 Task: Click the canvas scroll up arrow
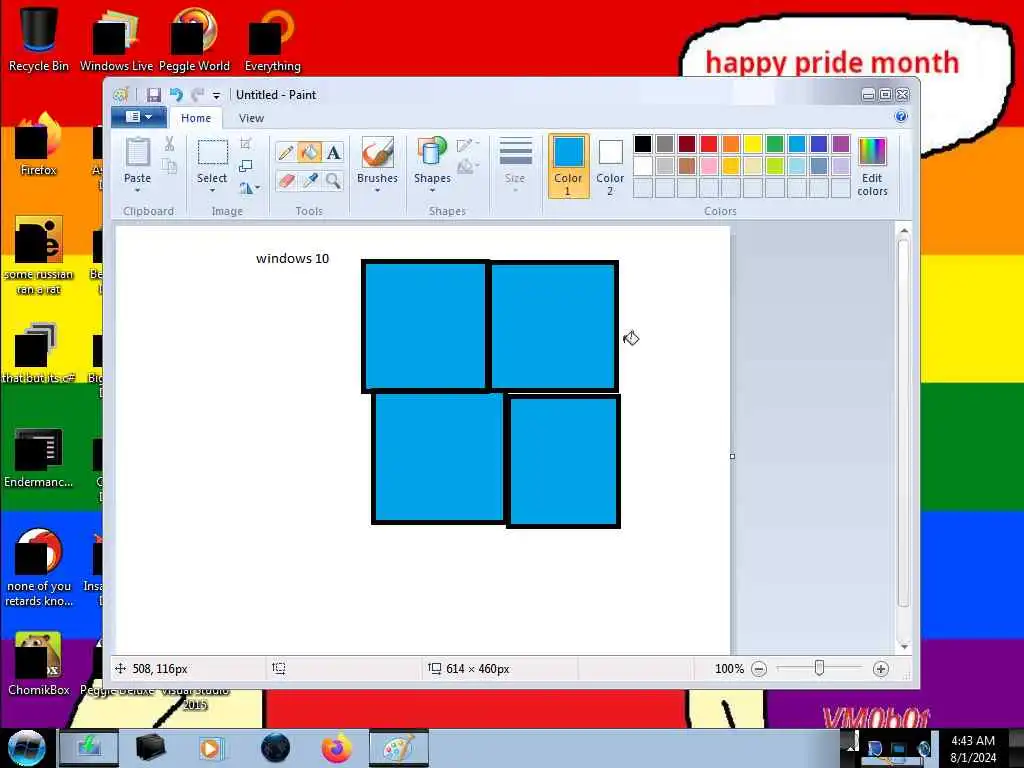[x=904, y=231]
